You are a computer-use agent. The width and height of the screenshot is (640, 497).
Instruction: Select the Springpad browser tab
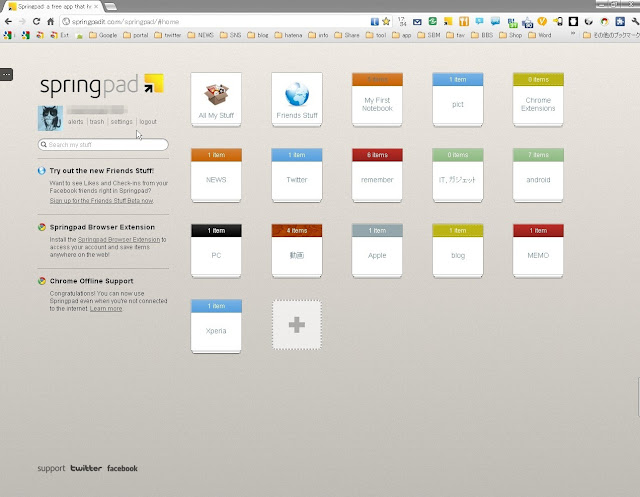pos(51,7)
